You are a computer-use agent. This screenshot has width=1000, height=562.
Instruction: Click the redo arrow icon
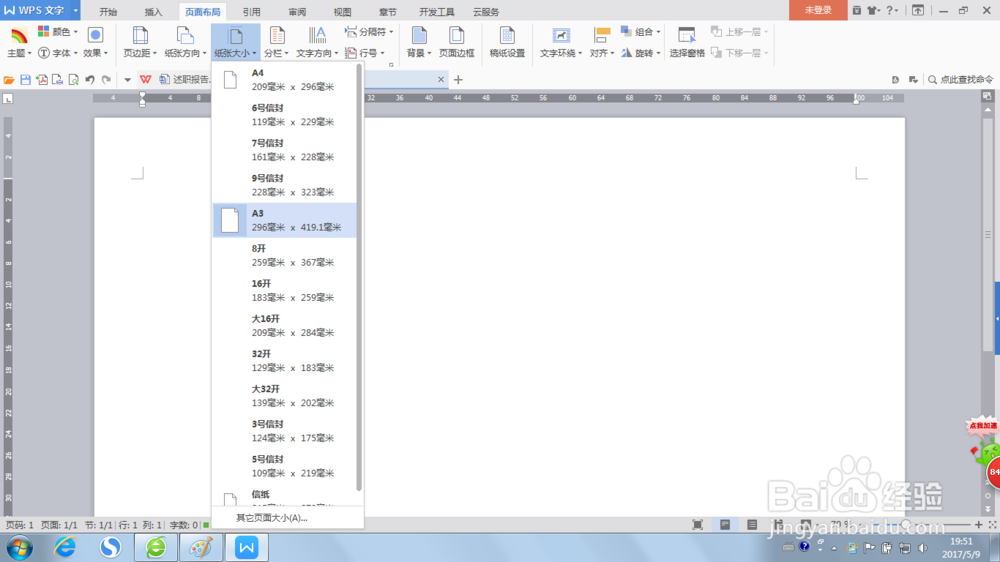coord(107,80)
